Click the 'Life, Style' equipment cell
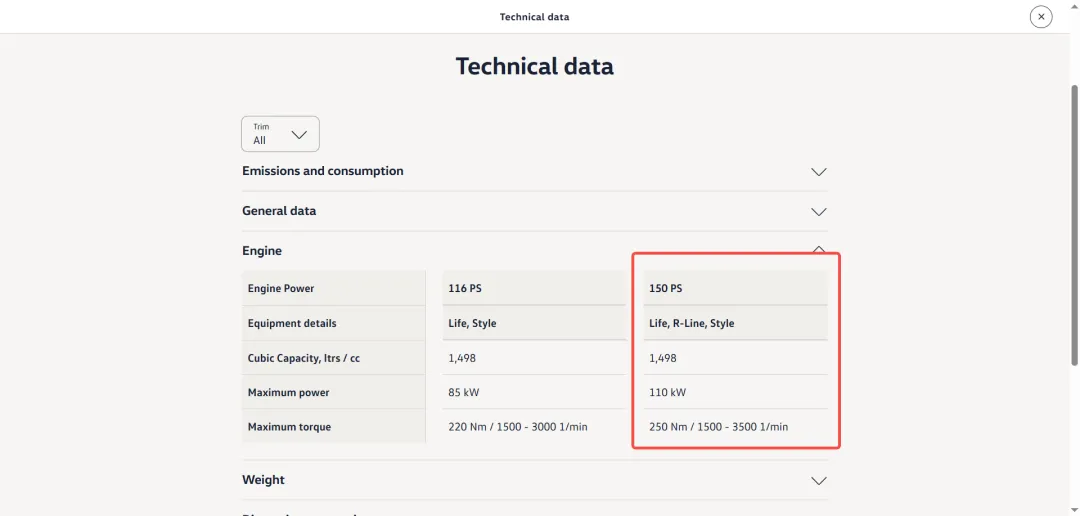 pos(534,323)
